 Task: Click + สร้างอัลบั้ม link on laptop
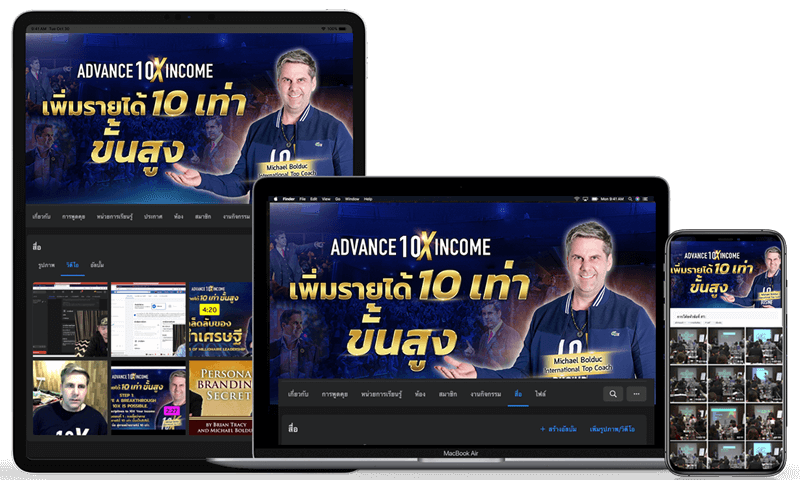pyautogui.click(x=558, y=429)
